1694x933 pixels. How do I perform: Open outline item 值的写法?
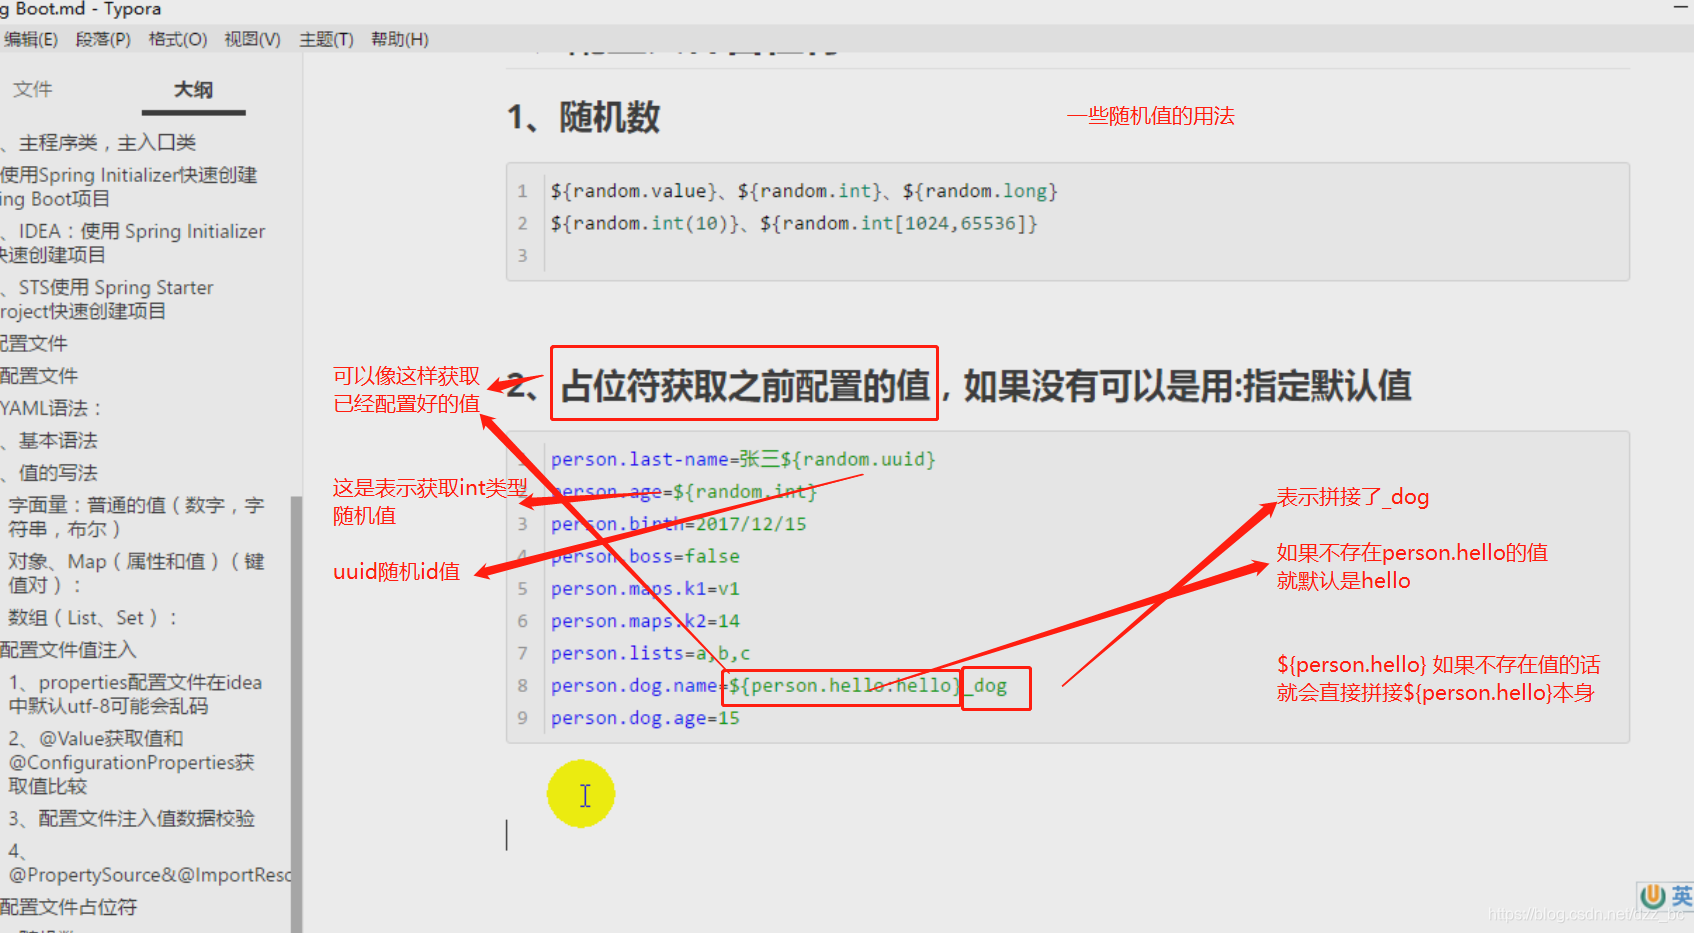pyautogui.click(x=57, y=472)
